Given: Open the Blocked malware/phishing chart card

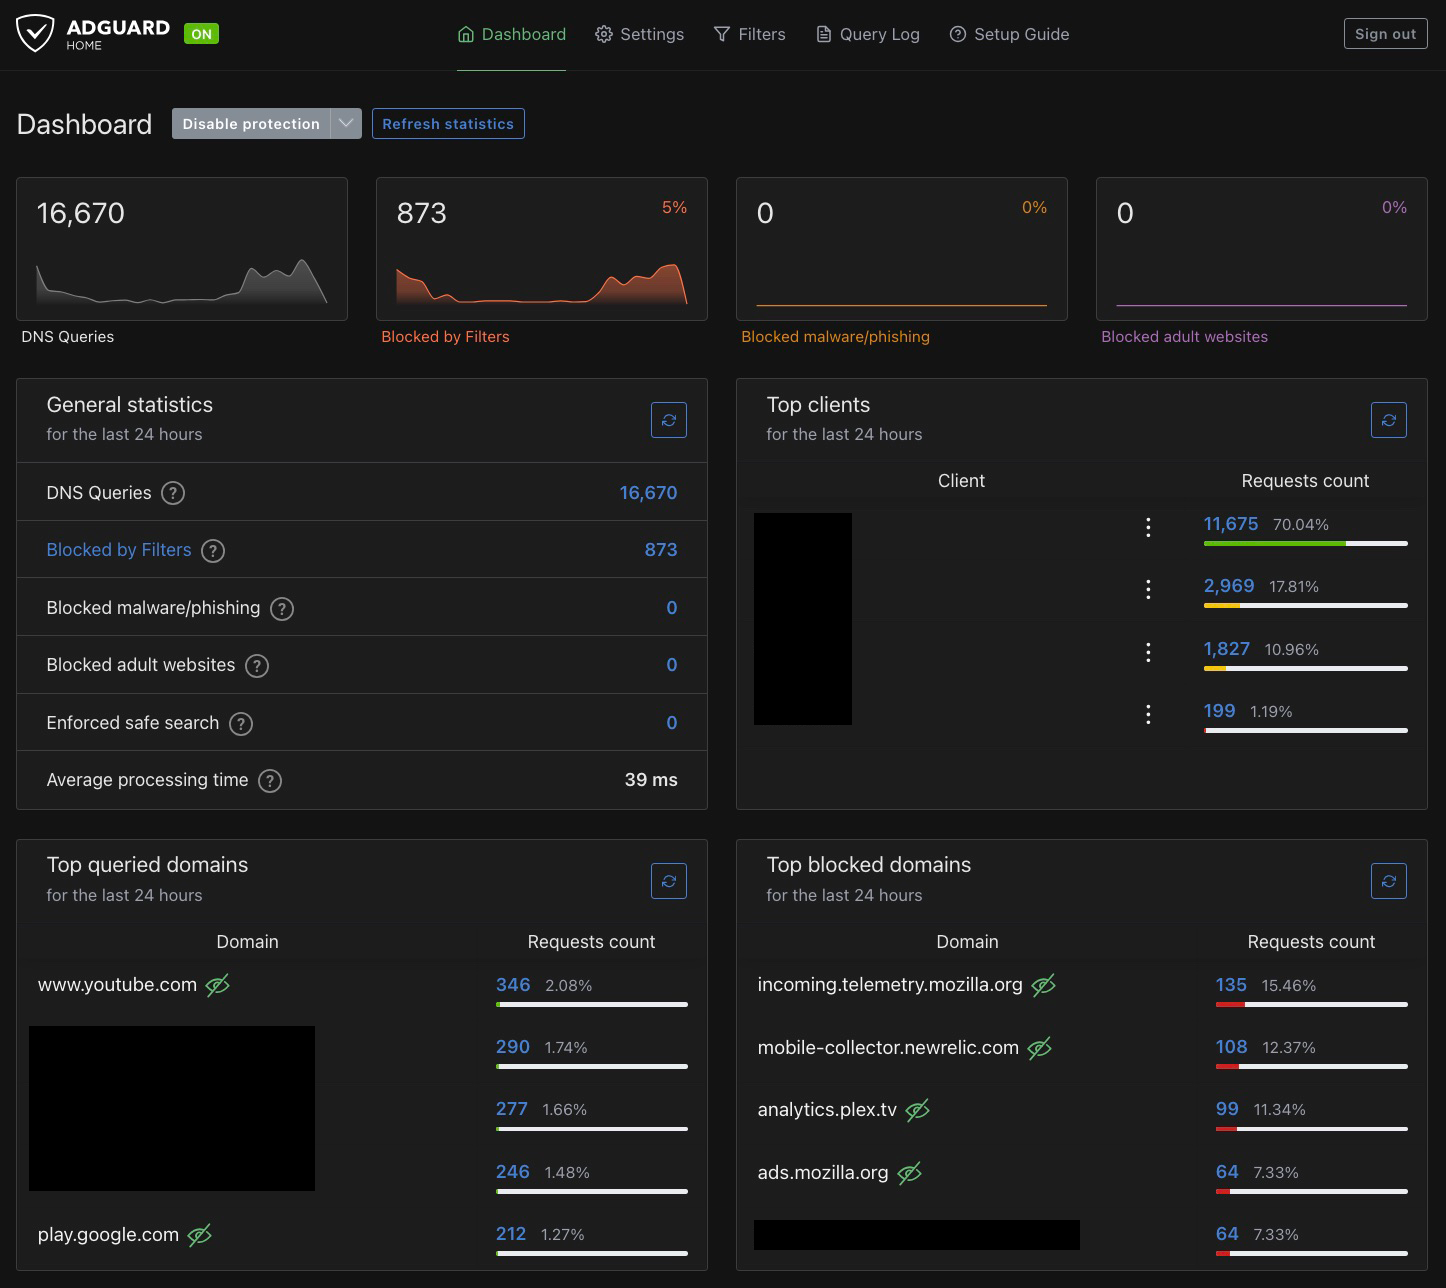Looking at the screenshot, I should point(902,249).
